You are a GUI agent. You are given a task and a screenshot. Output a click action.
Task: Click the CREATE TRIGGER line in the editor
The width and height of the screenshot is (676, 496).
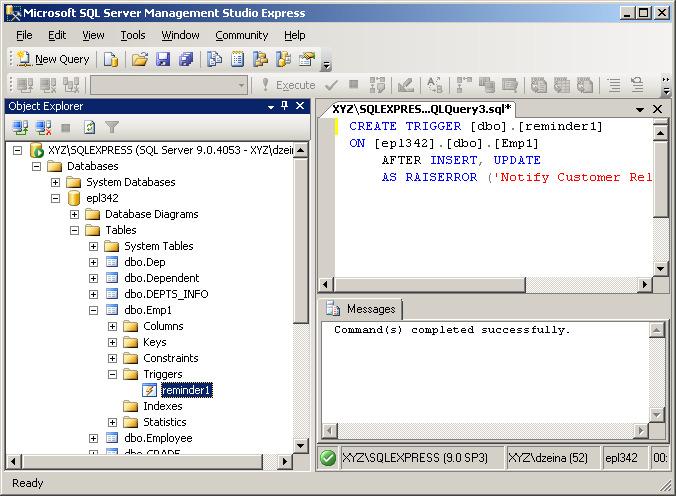[x=476, y=126]
